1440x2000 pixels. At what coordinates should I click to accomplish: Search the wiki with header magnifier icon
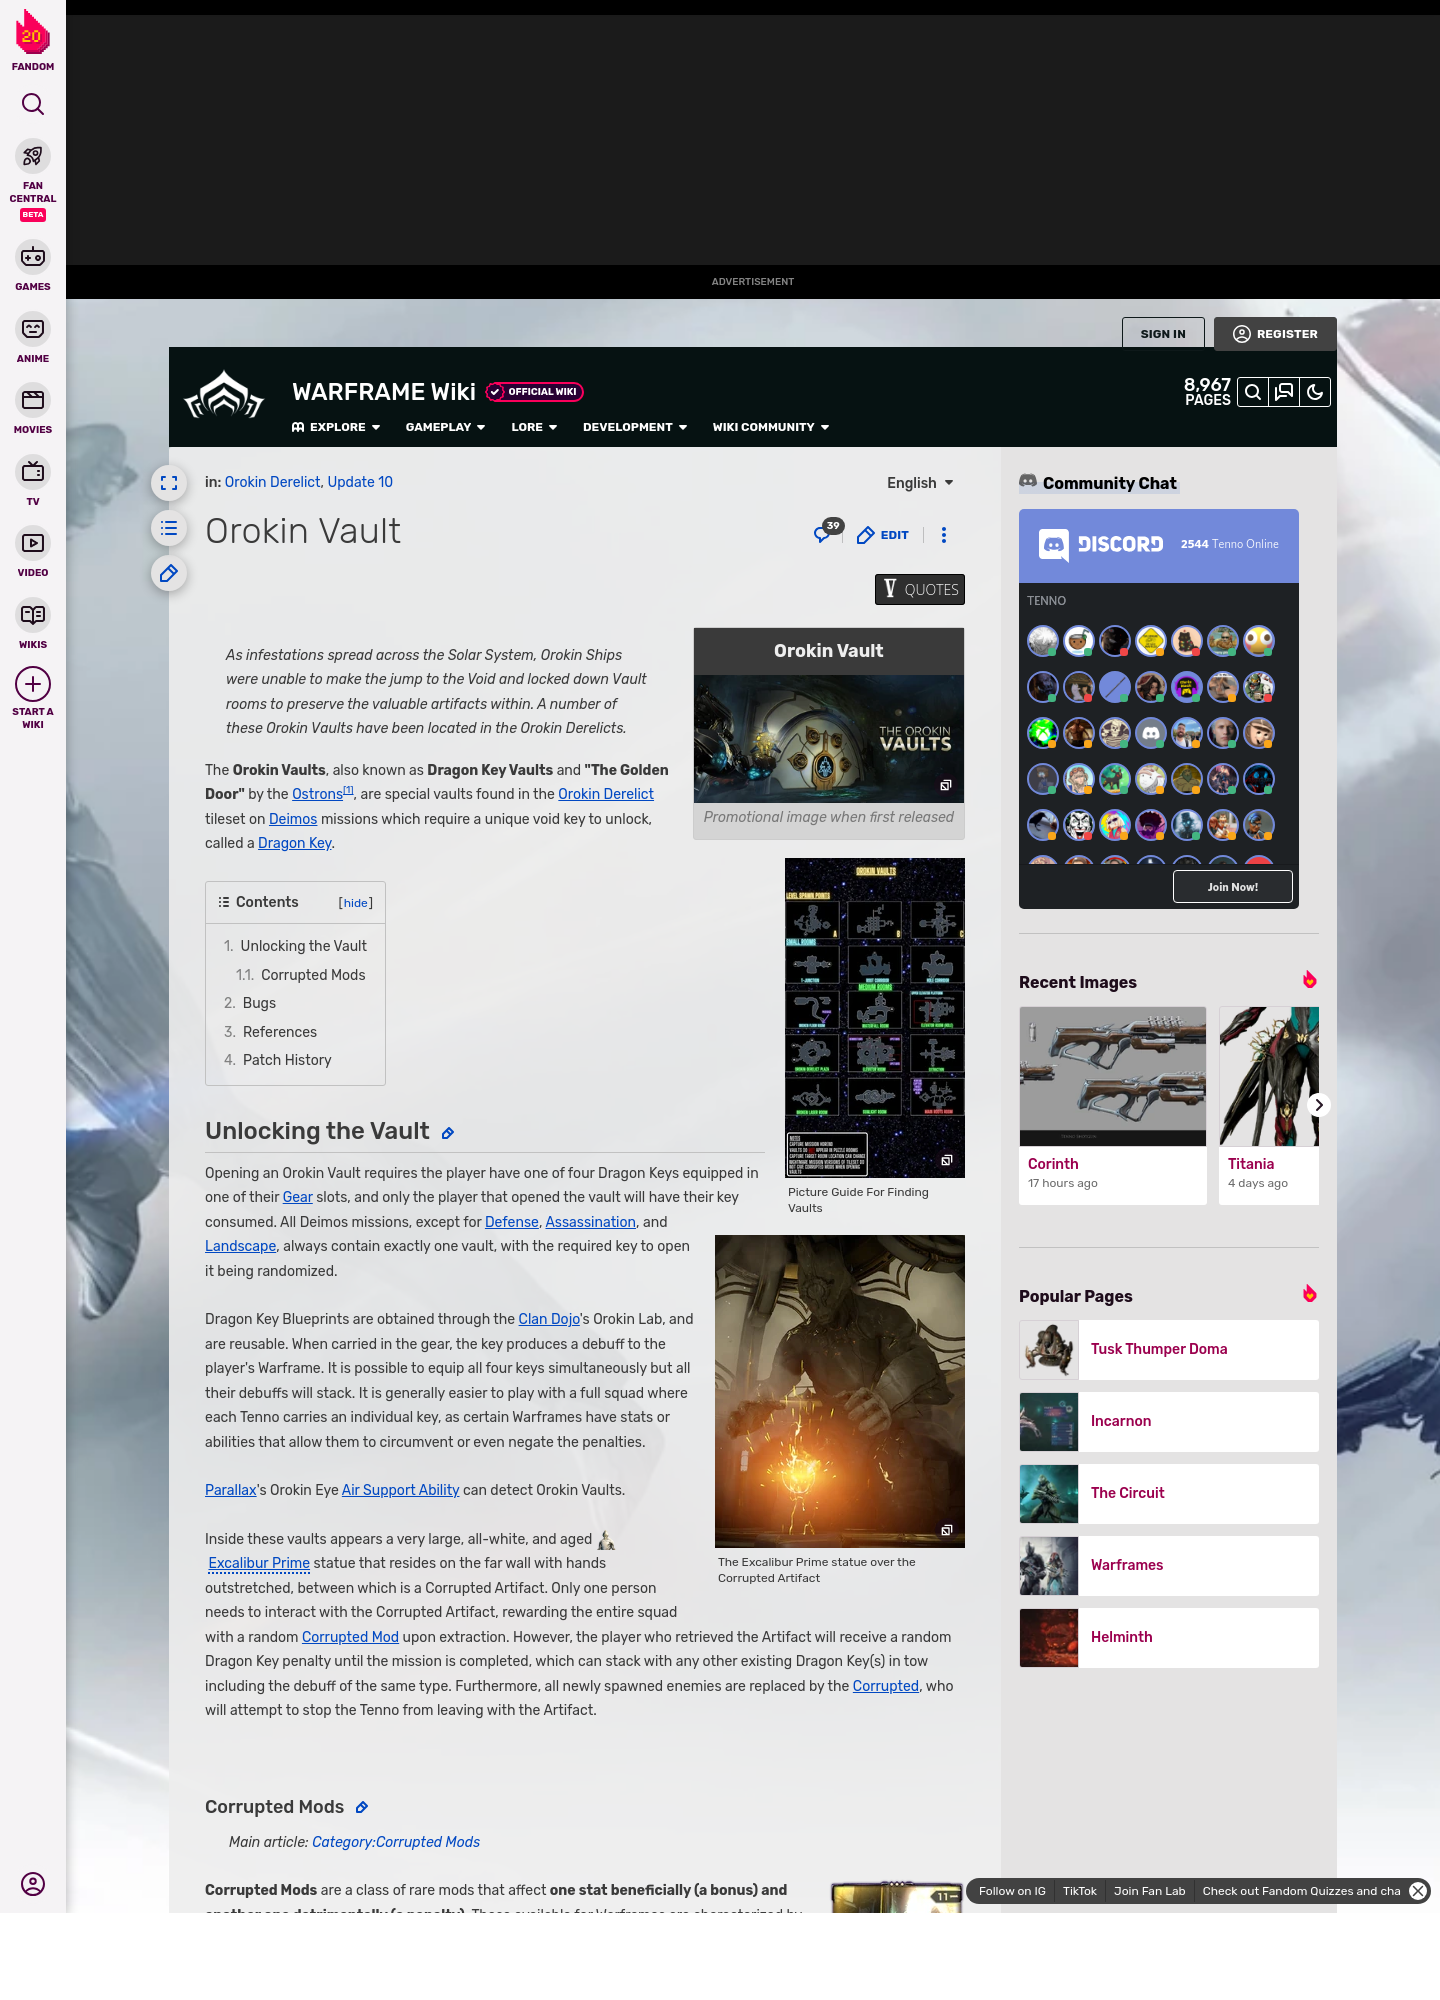[x=1253, y=393]
